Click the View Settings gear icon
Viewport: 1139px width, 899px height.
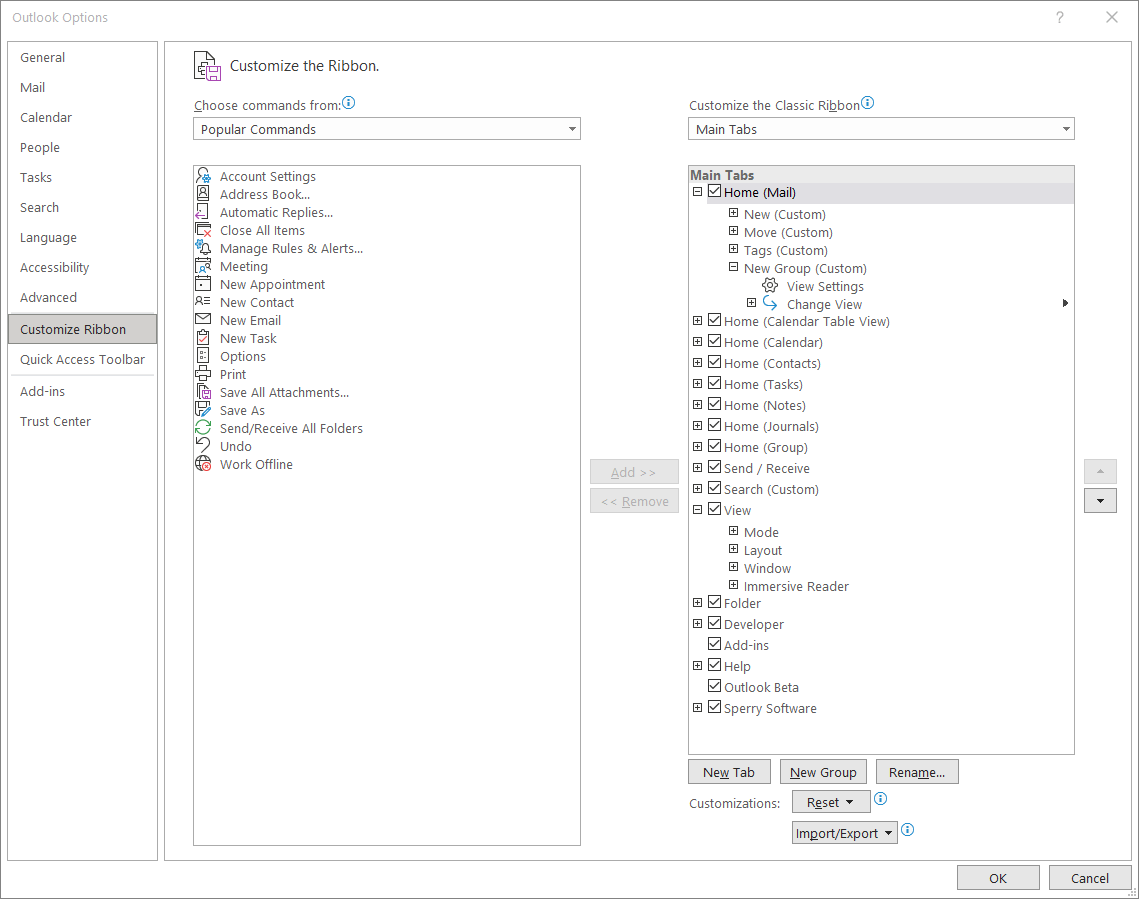[x=770, y=285]
